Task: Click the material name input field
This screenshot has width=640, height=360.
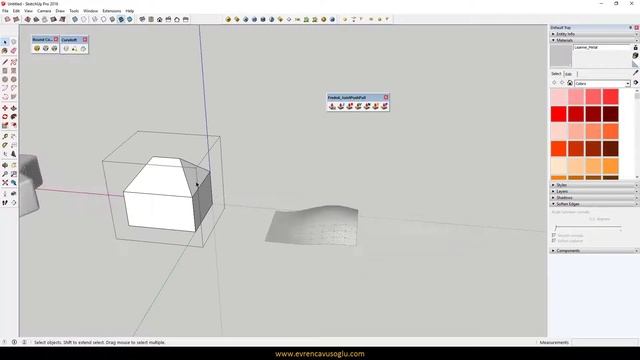Action: point(602,47)
